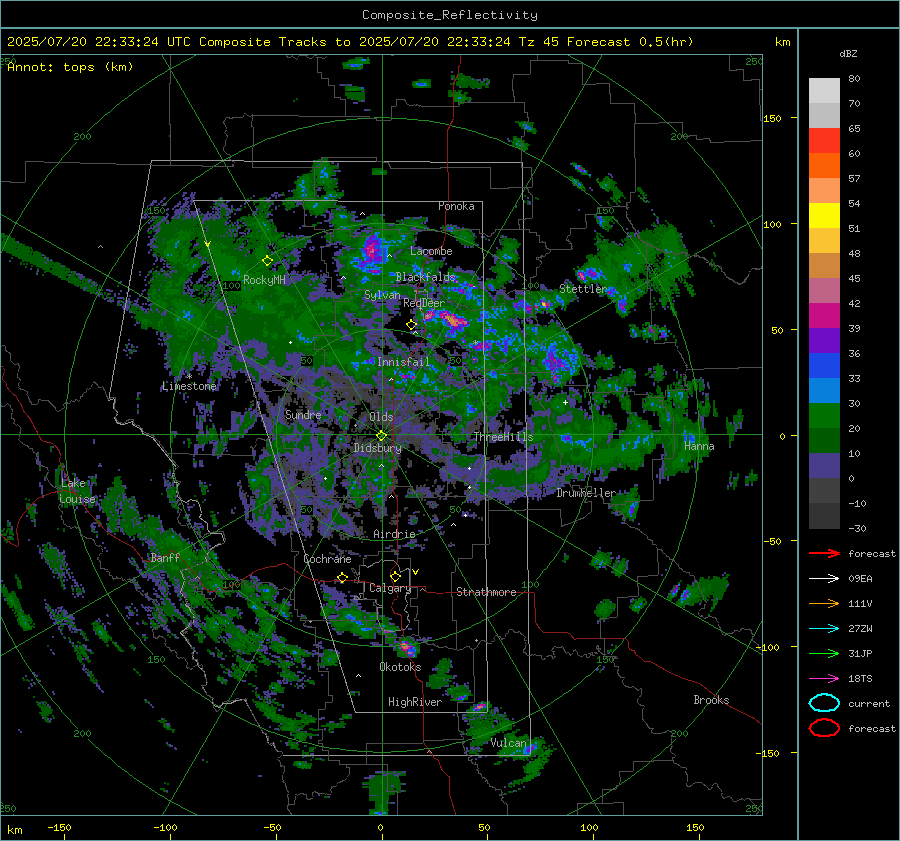Click the Sundre town label
This screenshot has height=841, width=900.
point(303,415)
